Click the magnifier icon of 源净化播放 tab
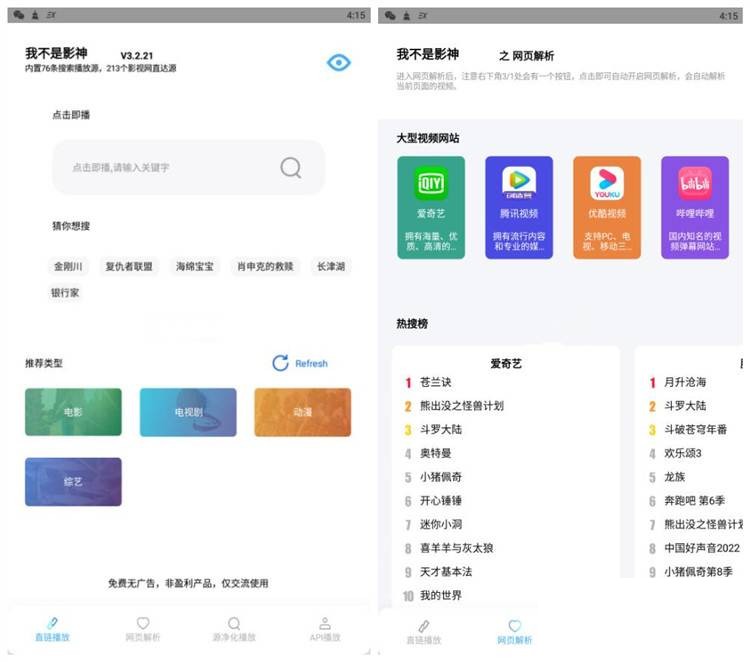Viewport: 750px width, 662px height. point(234,623)
